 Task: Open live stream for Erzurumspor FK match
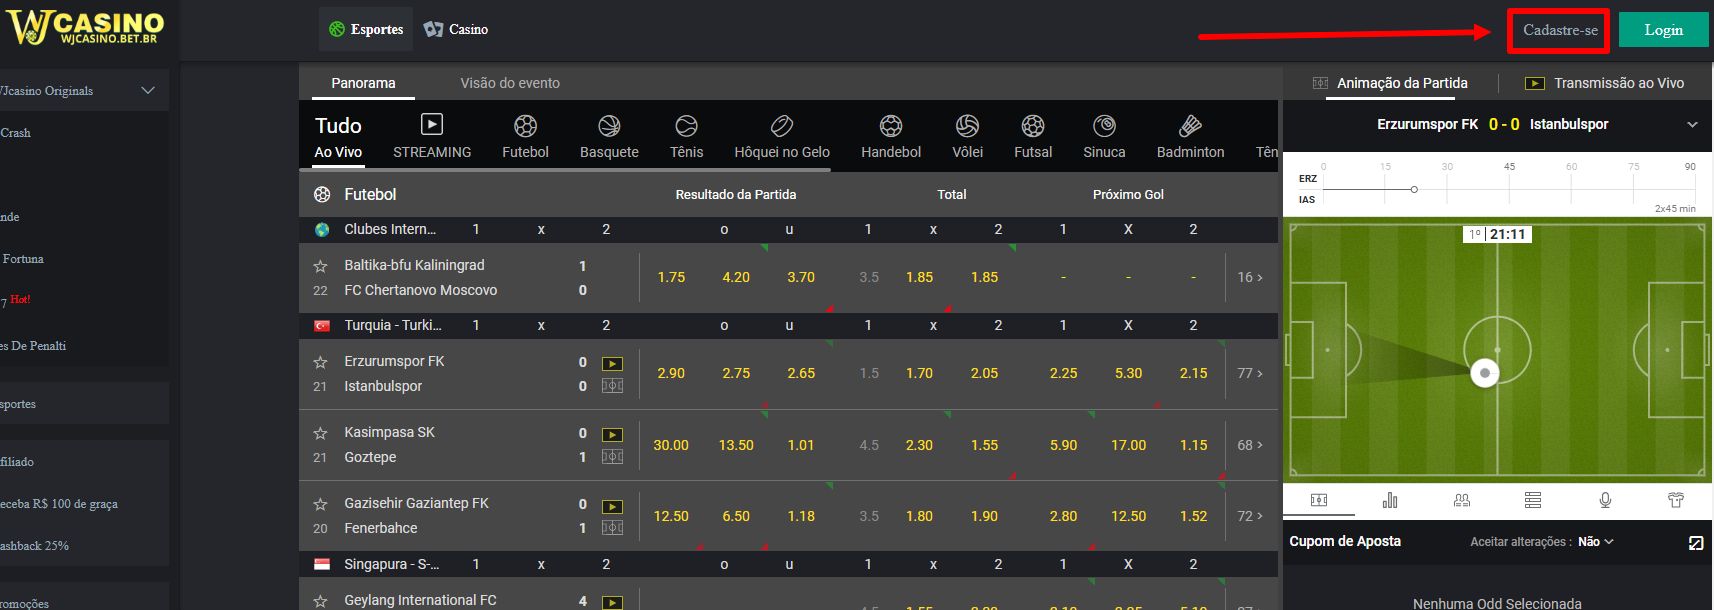click(x=612, y=364)
